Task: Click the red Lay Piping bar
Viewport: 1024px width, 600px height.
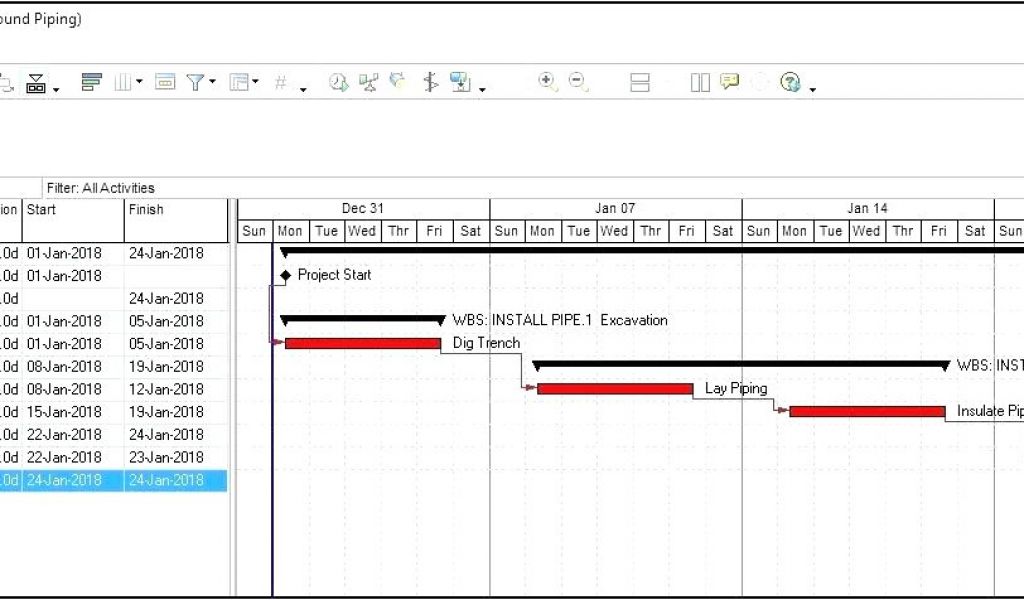Action: tap(614, 389)
